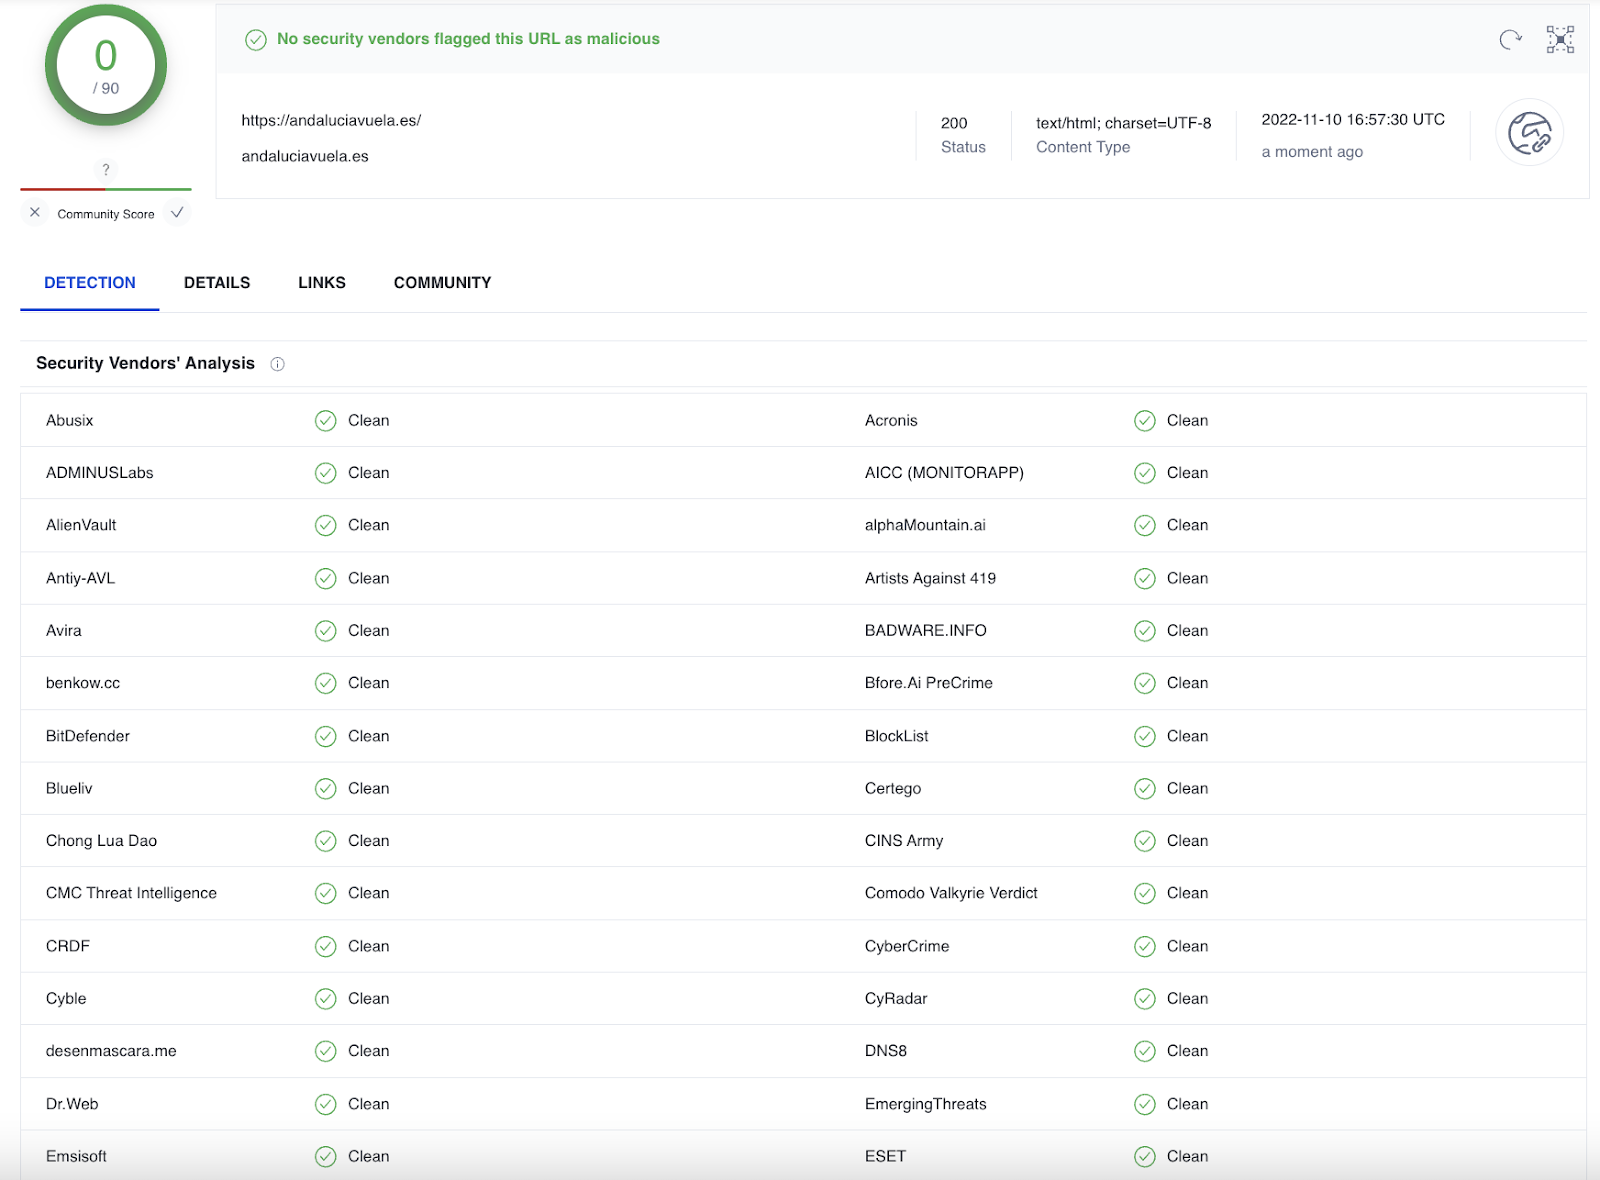This screenshot has width=1600, height=1180.
Task: Click 'No security vendors flagged this URL' message
Action: pyautogui.click(x=468, y=39)
